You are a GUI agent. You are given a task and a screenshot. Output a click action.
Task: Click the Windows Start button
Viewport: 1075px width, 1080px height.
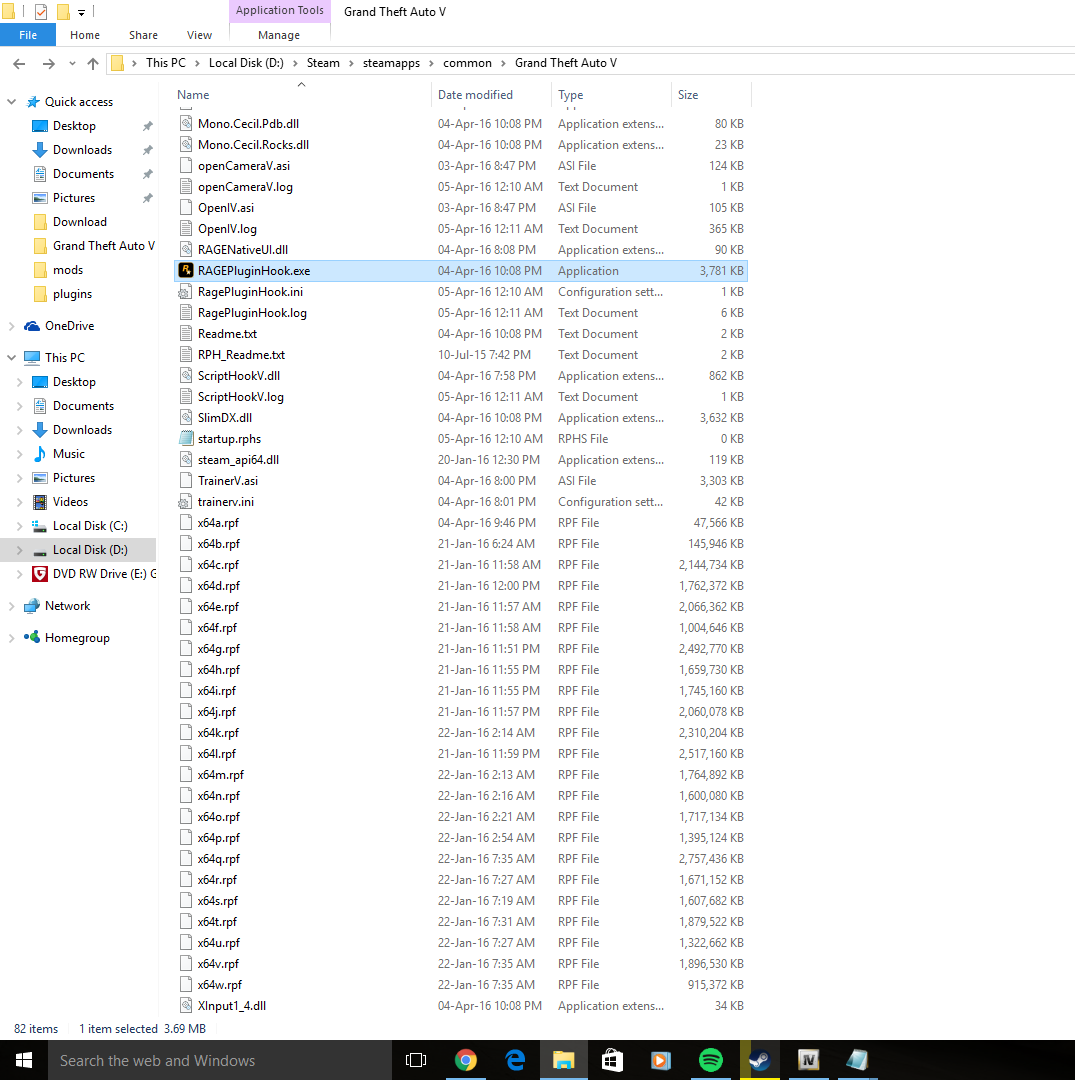pyautogui.click(x=23, y=1060)
